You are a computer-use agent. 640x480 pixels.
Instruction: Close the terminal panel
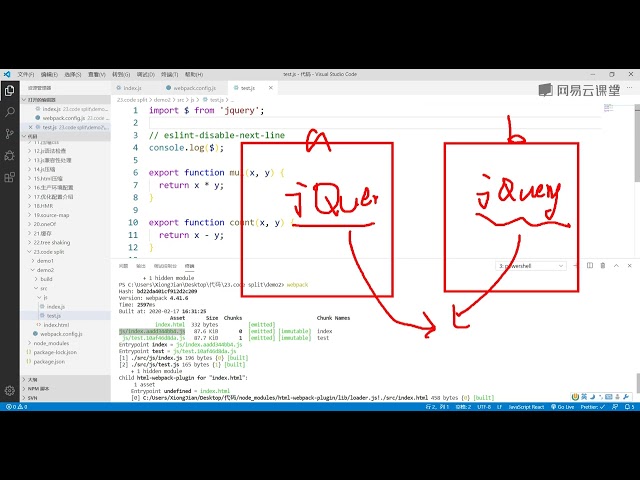[629, 266]
